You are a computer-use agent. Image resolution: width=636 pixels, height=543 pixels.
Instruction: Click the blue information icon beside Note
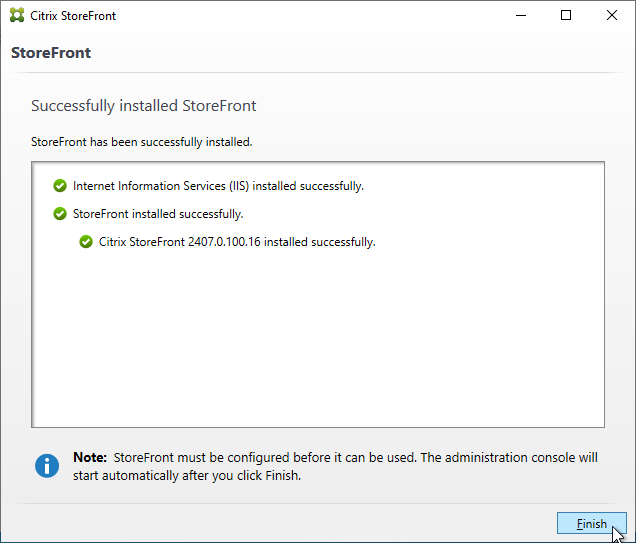click(47, 465)
